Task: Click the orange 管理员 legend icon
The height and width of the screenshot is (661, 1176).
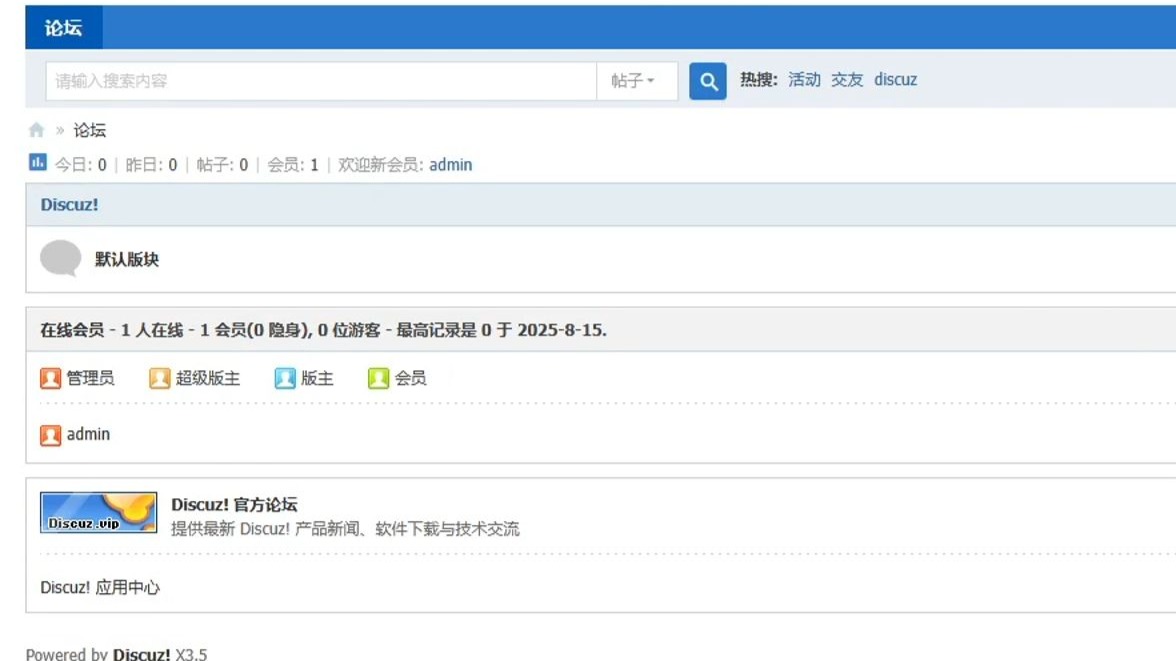Action: (x=50, y=378)
